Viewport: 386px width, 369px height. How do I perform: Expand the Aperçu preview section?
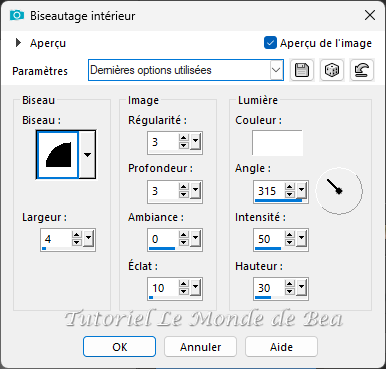point(18,43)
